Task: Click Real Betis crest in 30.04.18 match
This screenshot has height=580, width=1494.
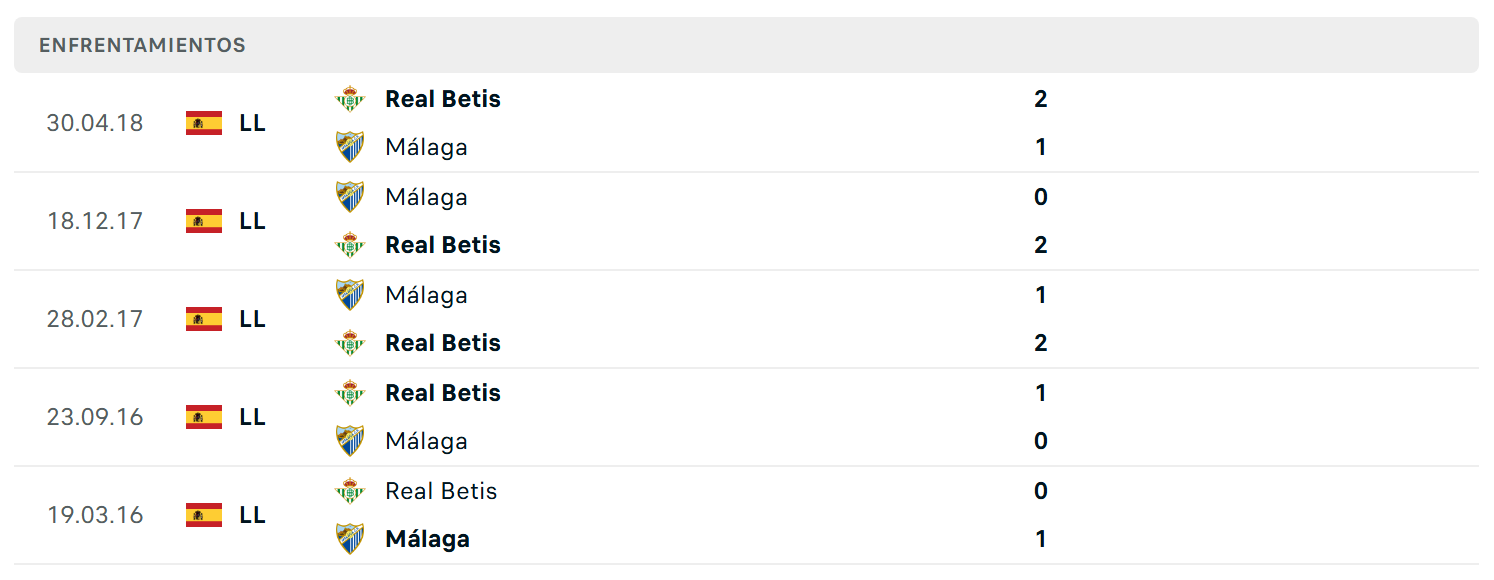Action: coord(350,98)
